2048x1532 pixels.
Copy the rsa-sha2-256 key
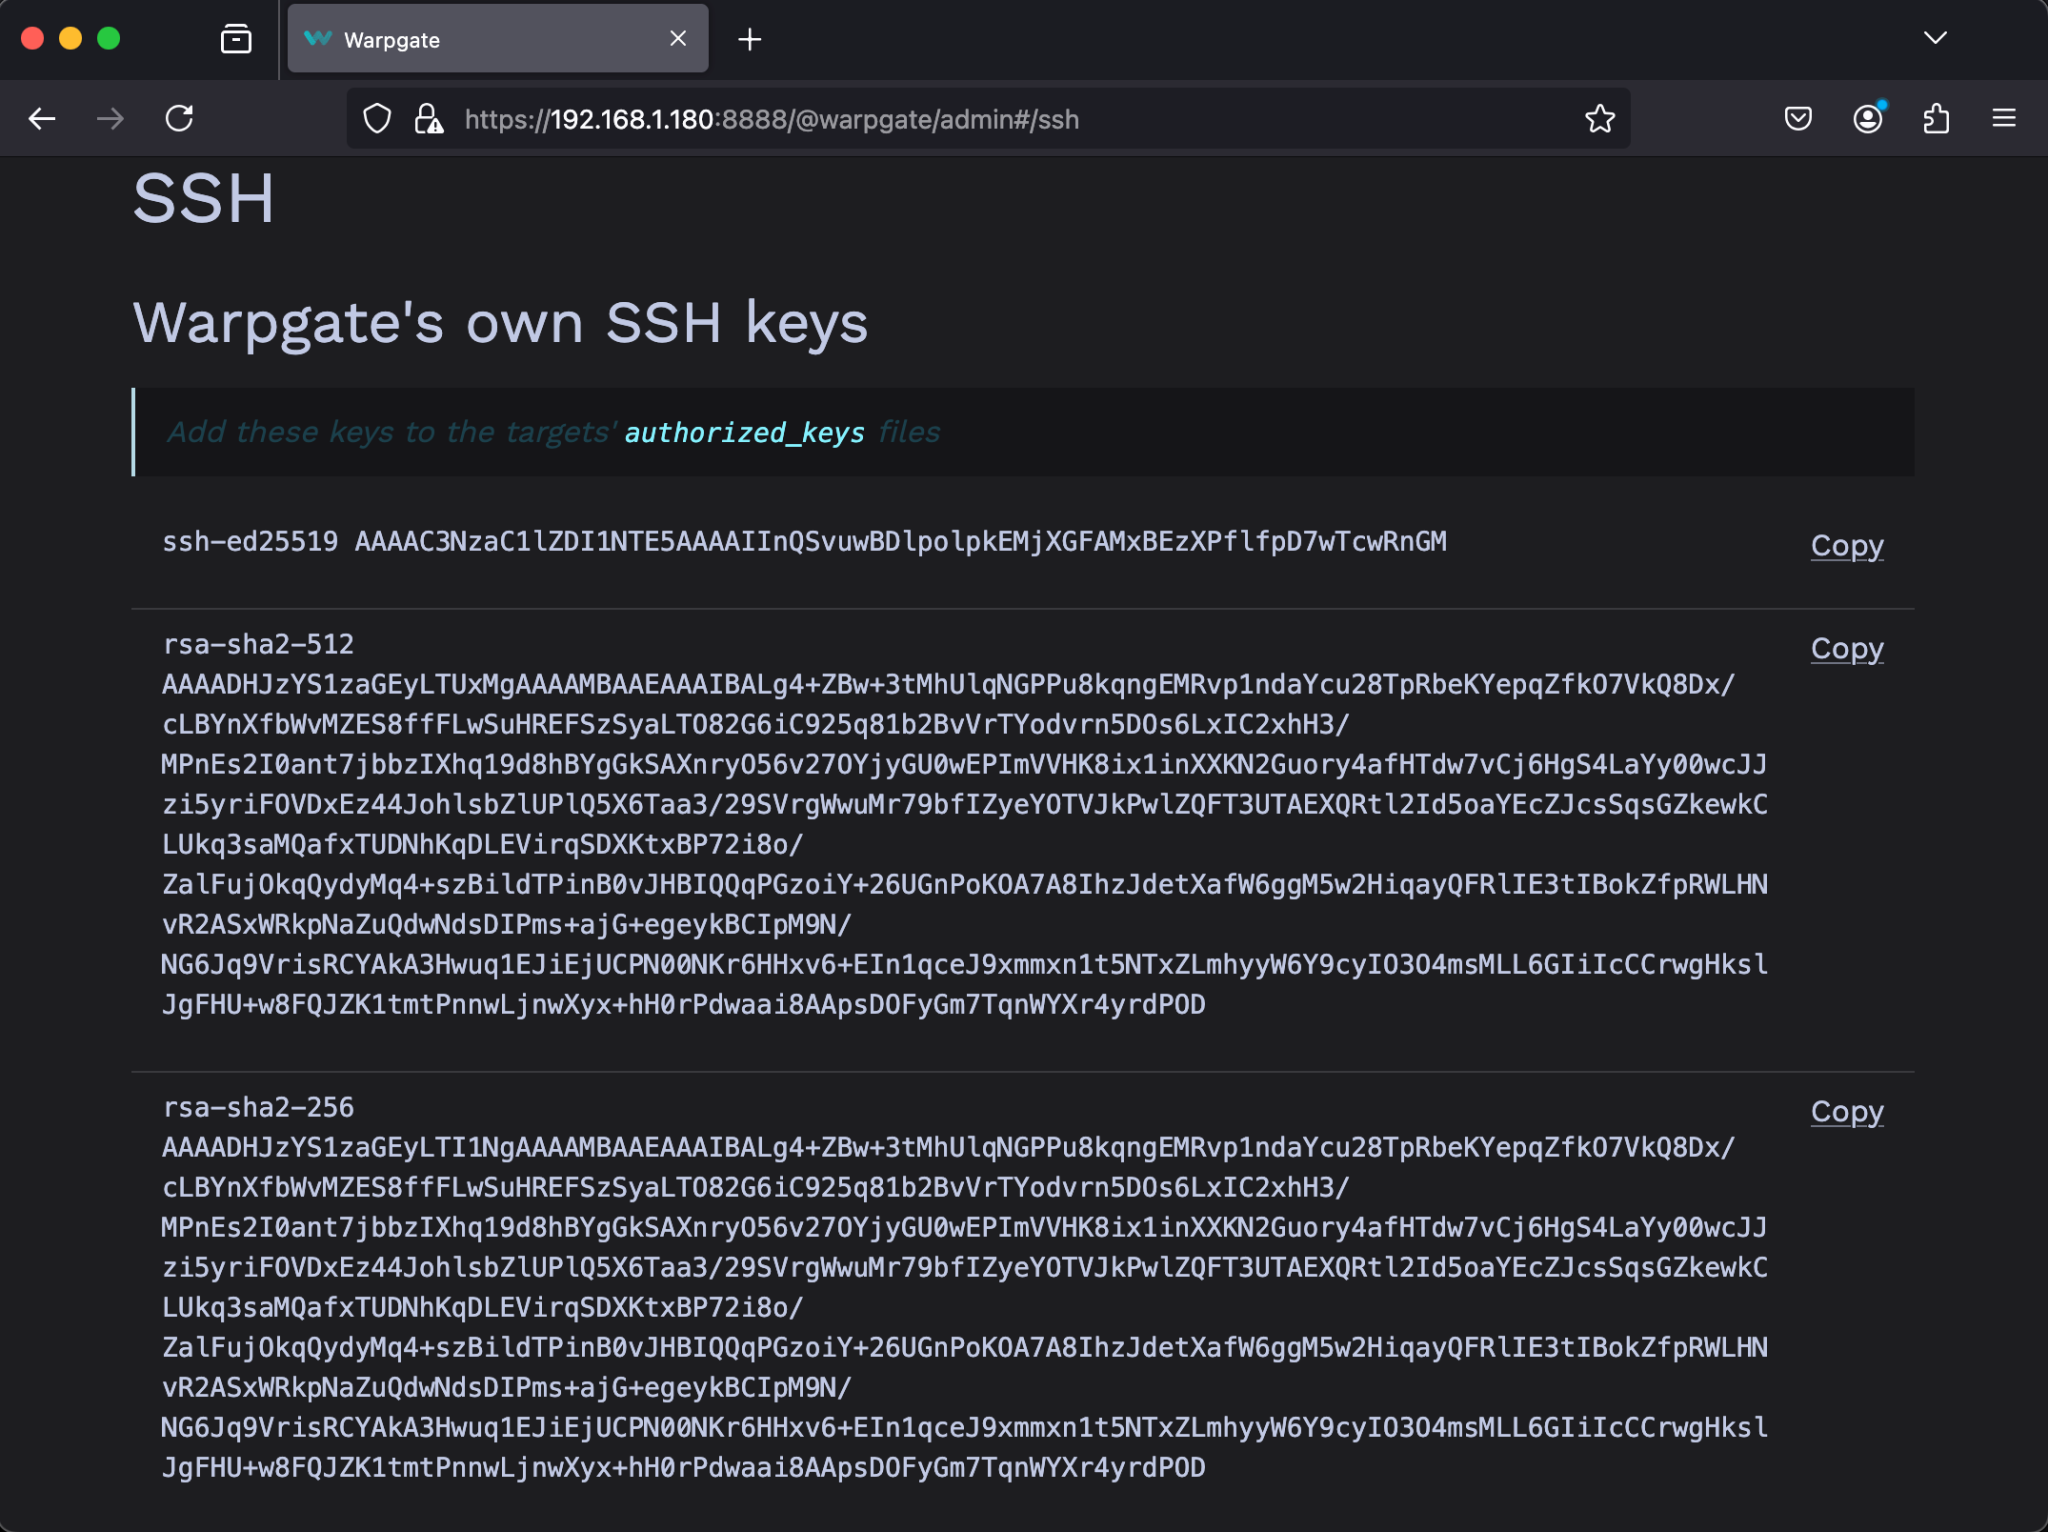click(x=1845, y=1111)
